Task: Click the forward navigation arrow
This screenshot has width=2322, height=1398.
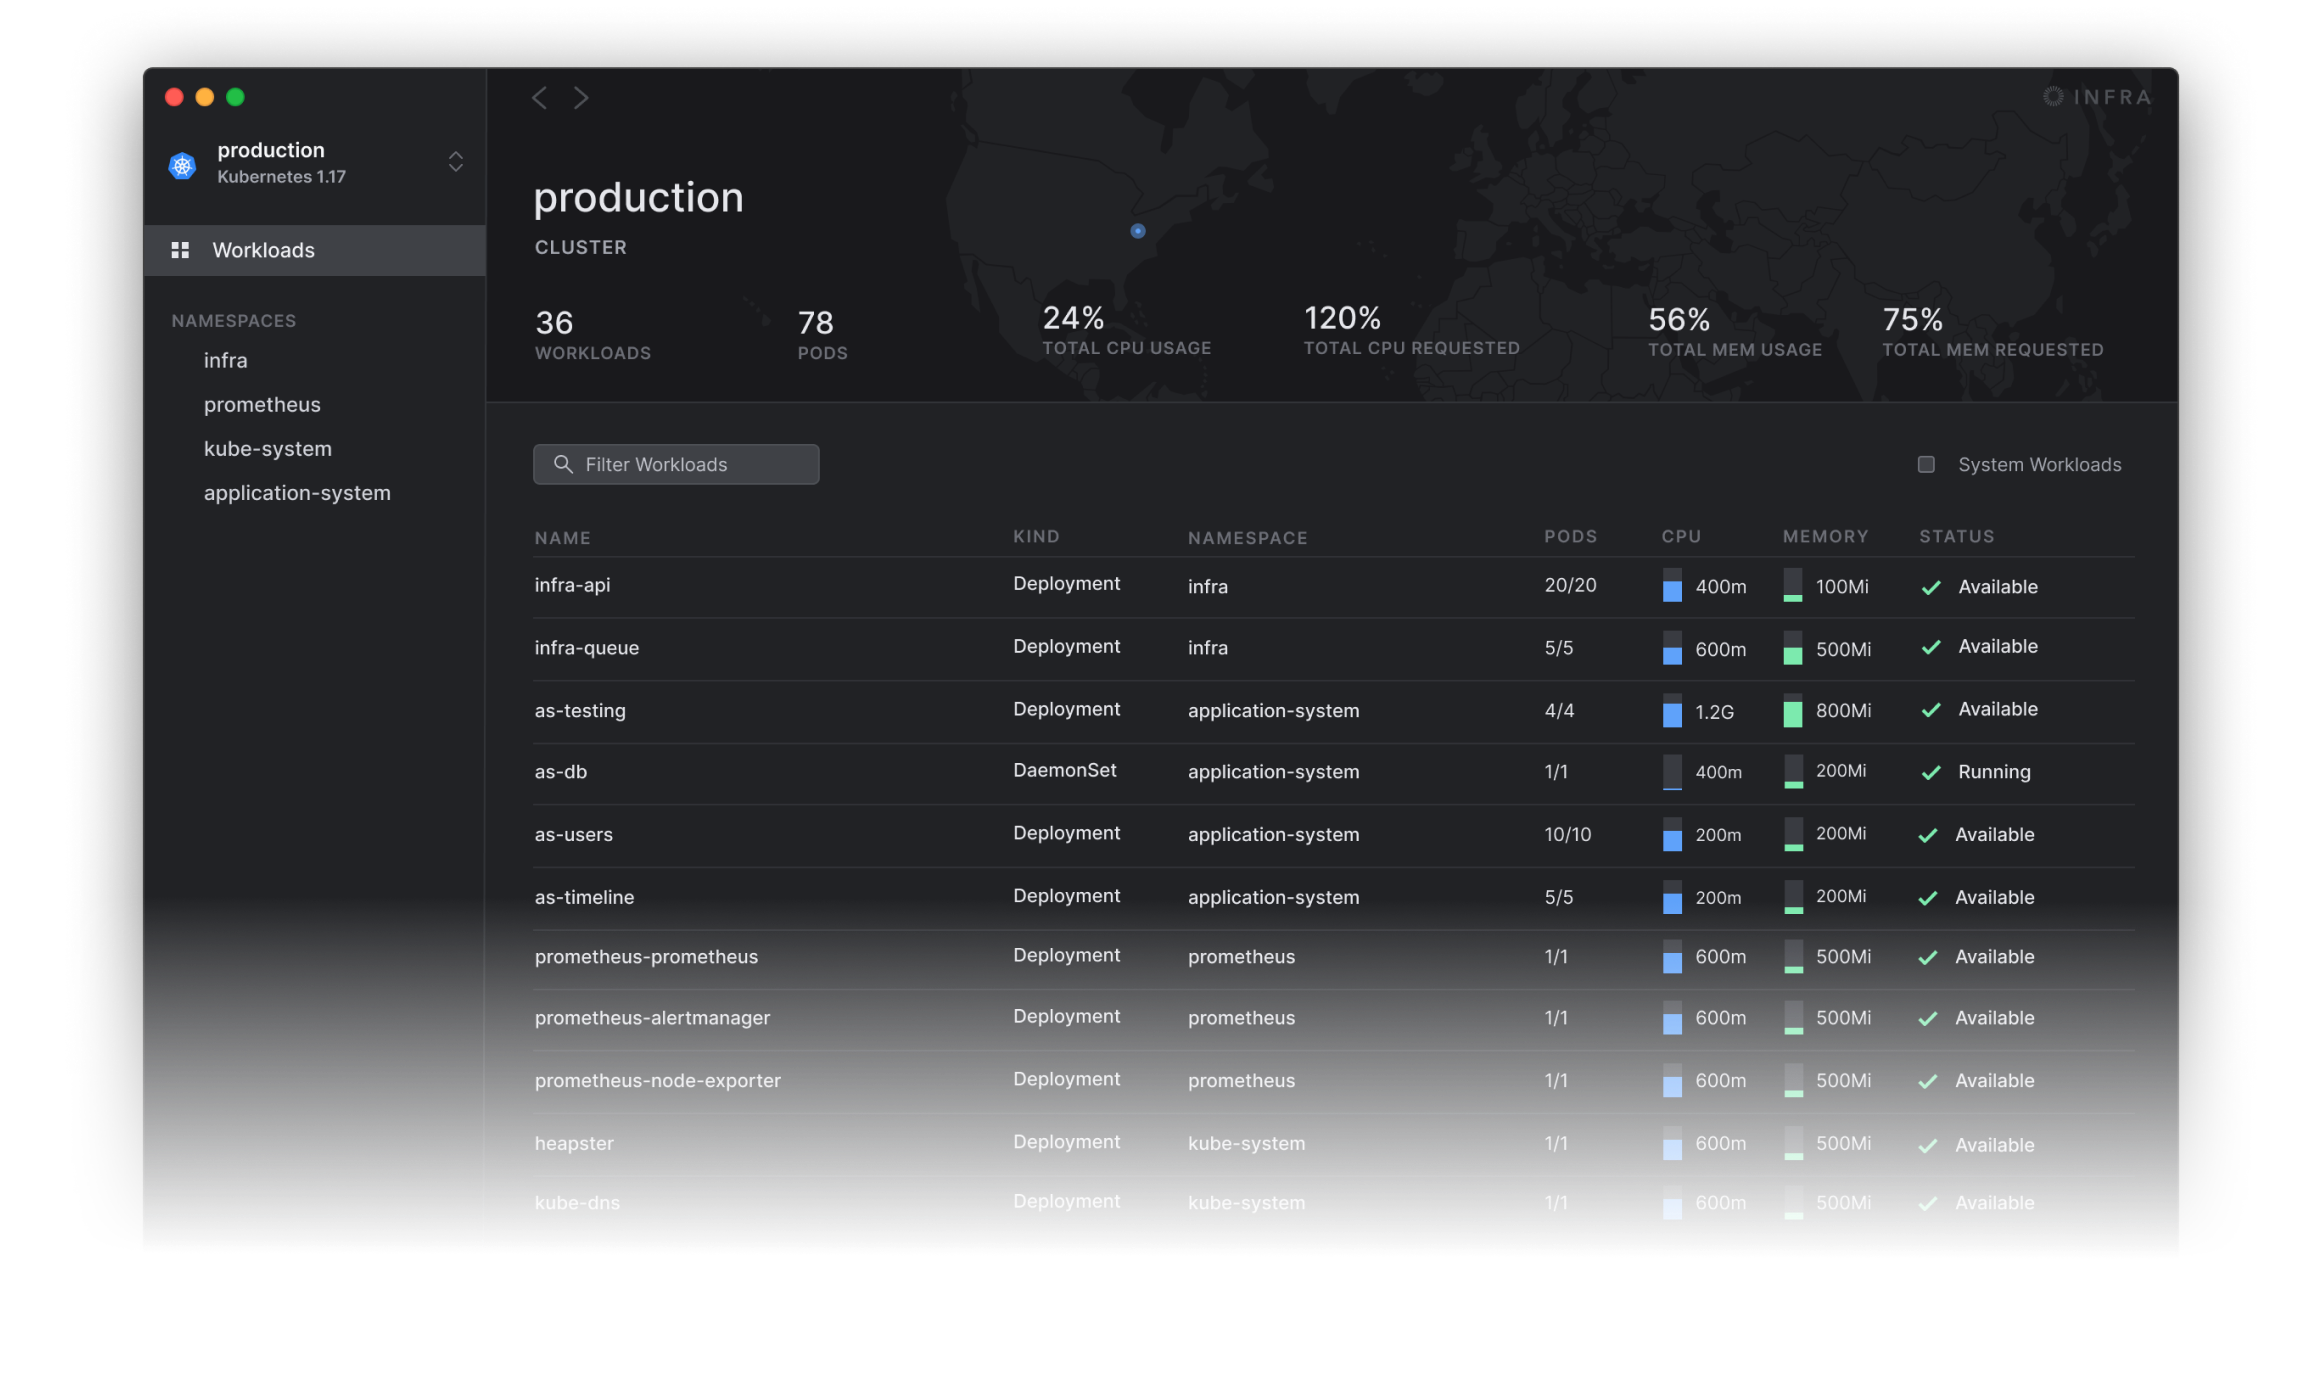Action: [x=581, y=97]
